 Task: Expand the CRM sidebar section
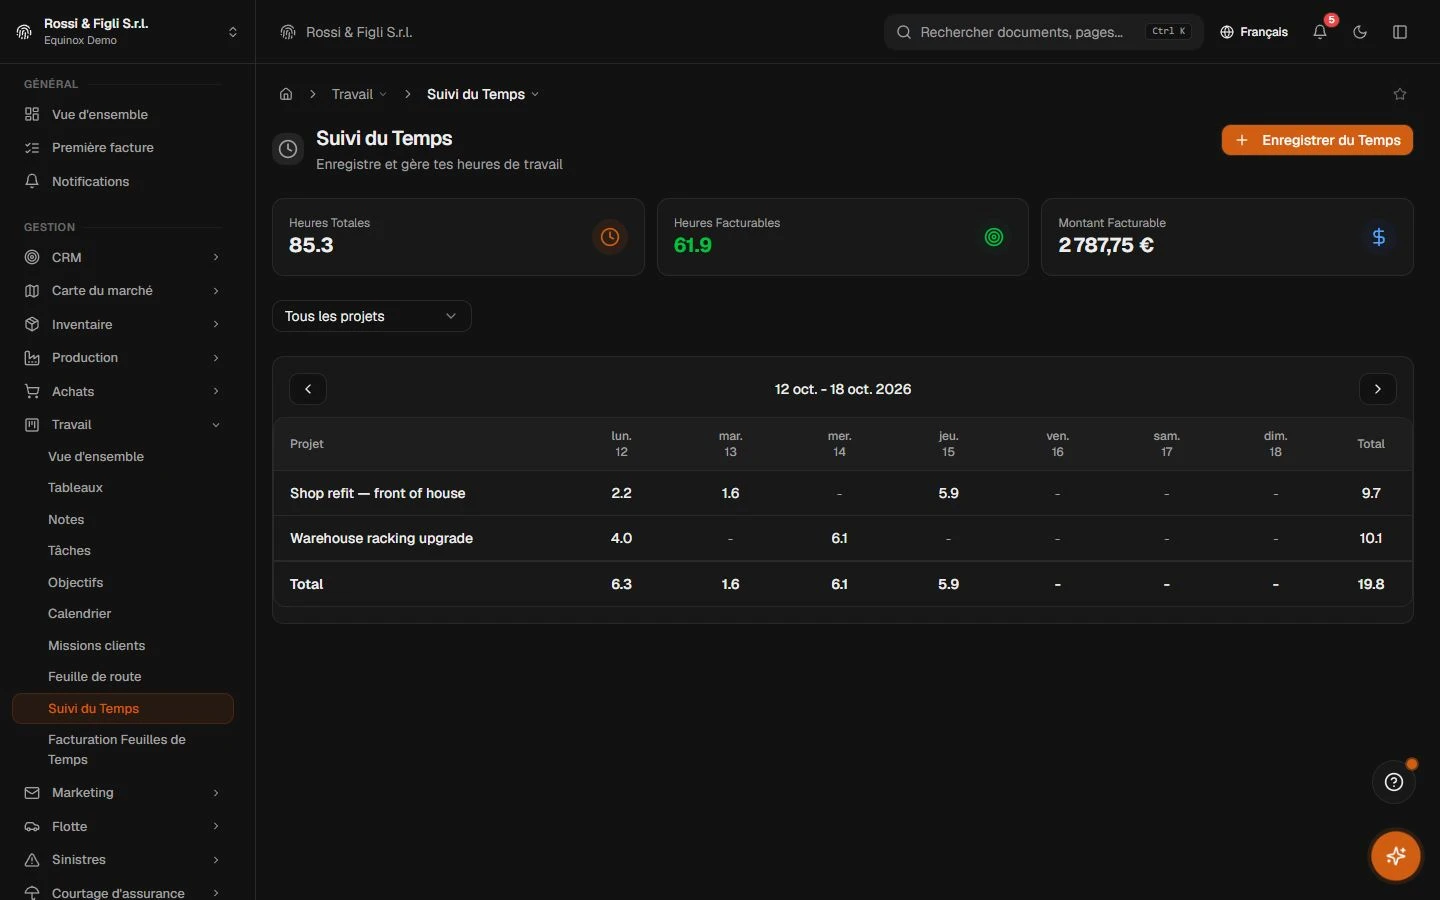[x=123, y=257]
